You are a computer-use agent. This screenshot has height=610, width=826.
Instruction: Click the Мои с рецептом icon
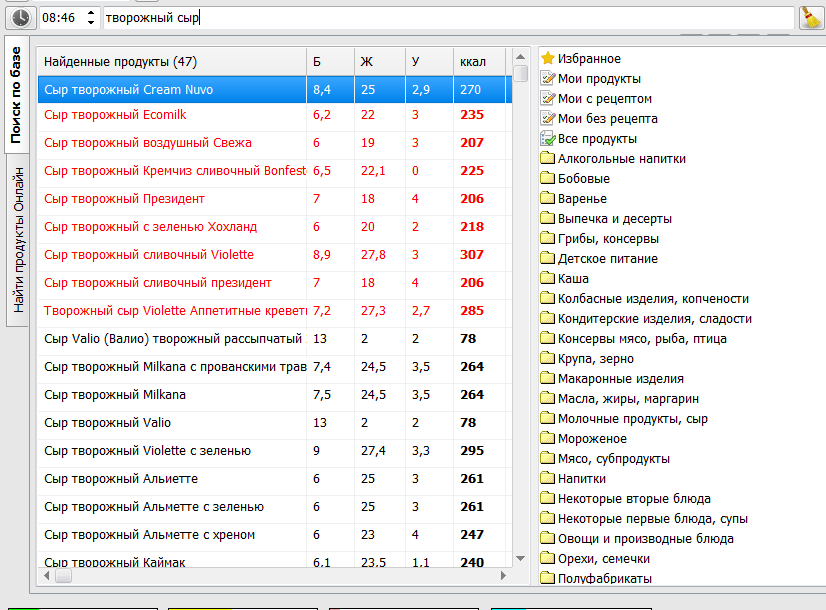click(548, 98)
